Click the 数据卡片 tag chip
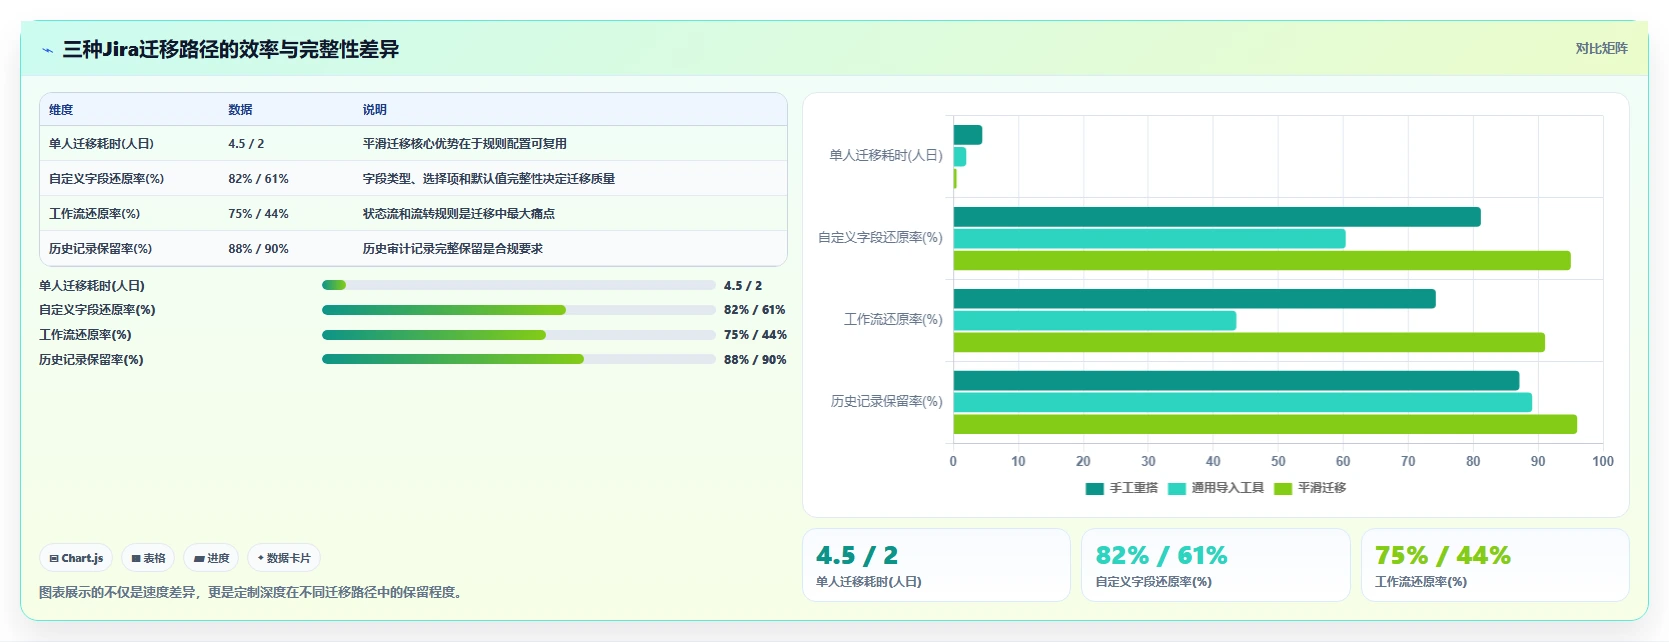The image size is (1669, 642). [x=284, y=558]
